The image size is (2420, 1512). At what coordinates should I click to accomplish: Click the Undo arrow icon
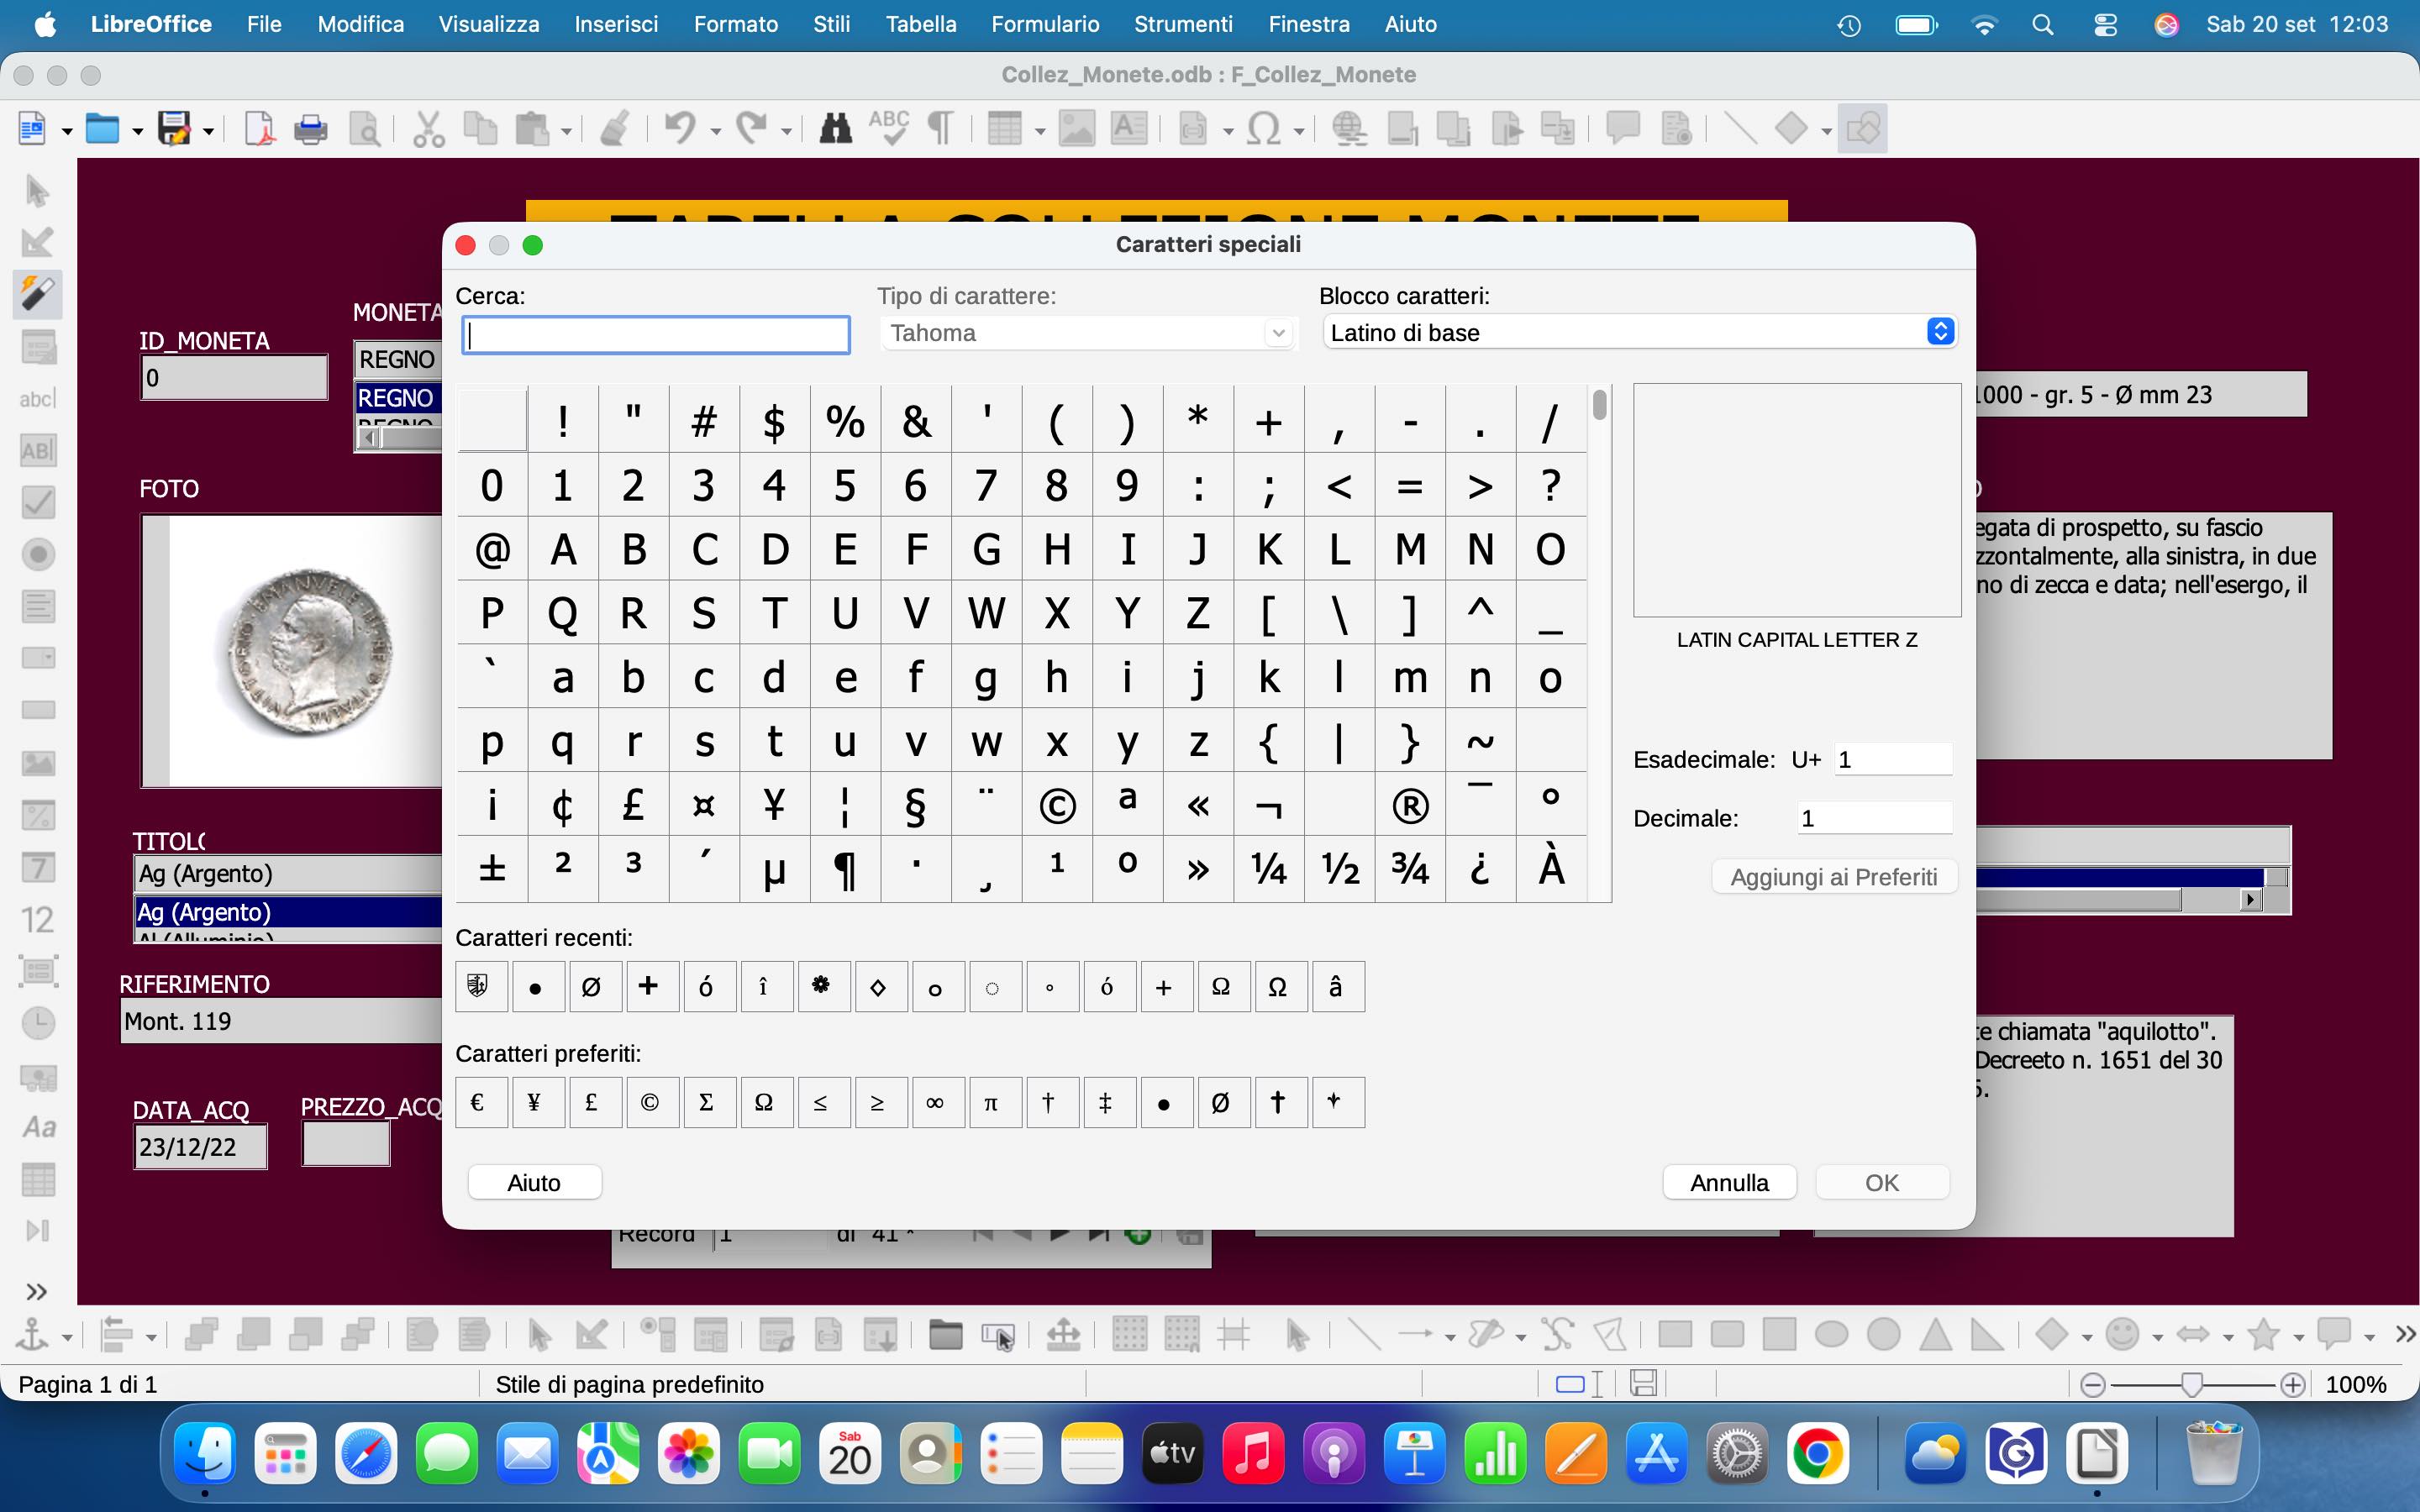pos(680,129)
